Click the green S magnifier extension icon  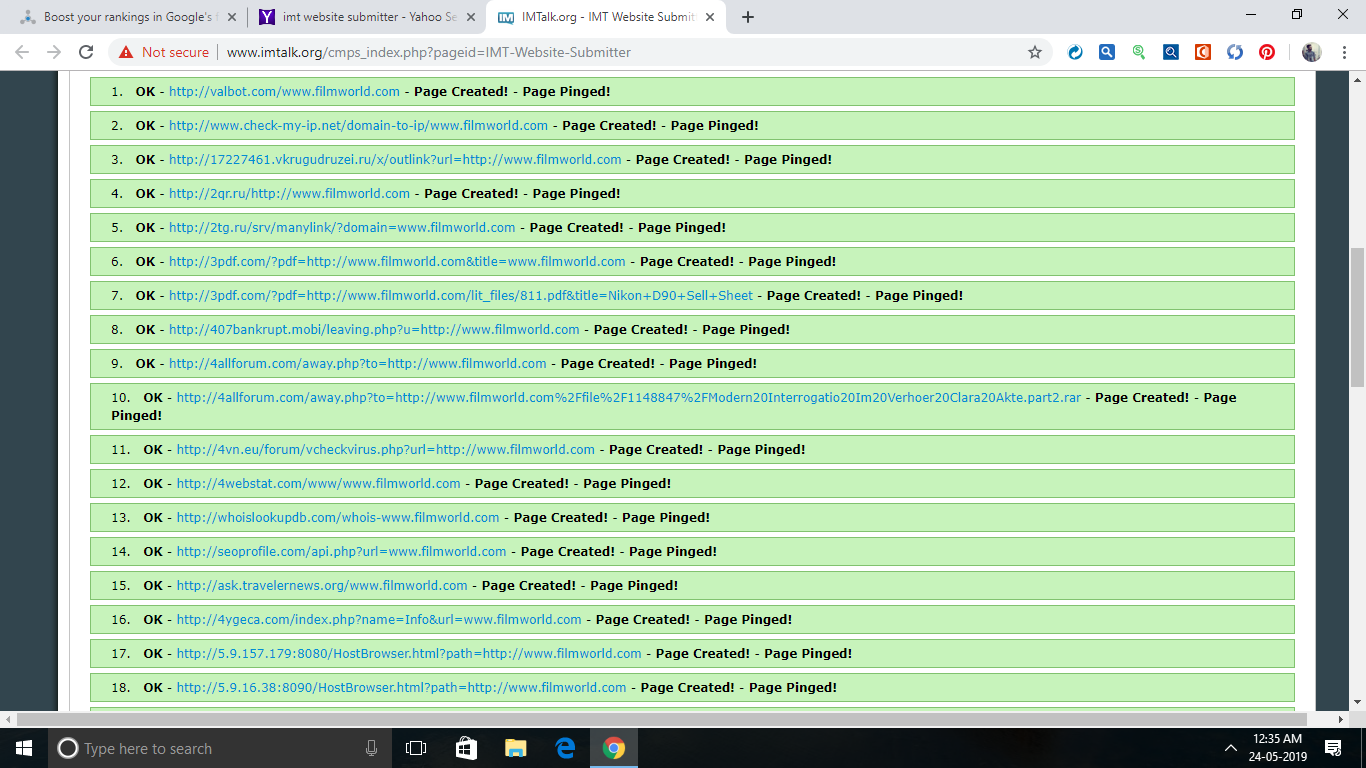(1139, 52)
